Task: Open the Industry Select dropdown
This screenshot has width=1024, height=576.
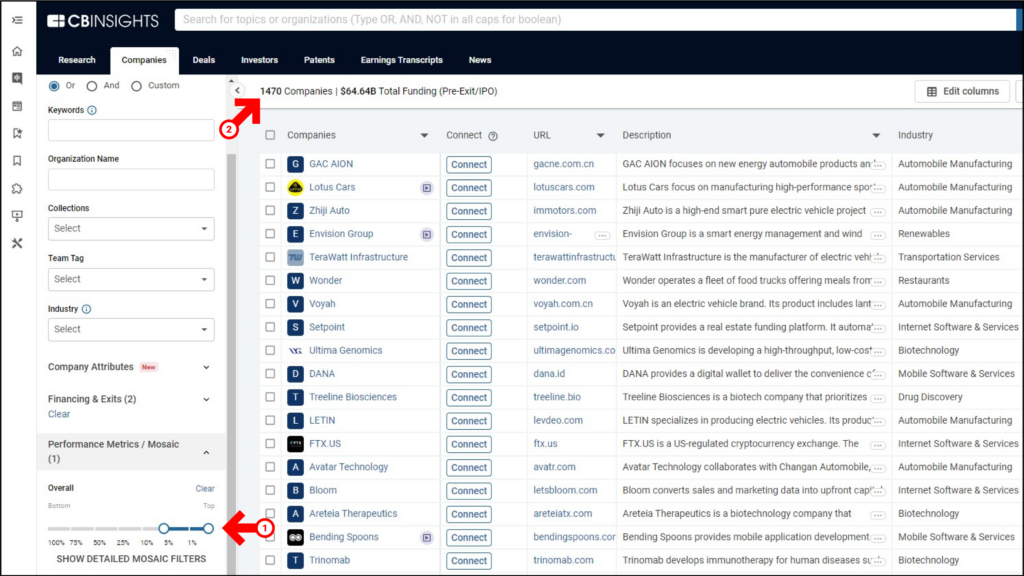Action: click(x=131, y=329)
